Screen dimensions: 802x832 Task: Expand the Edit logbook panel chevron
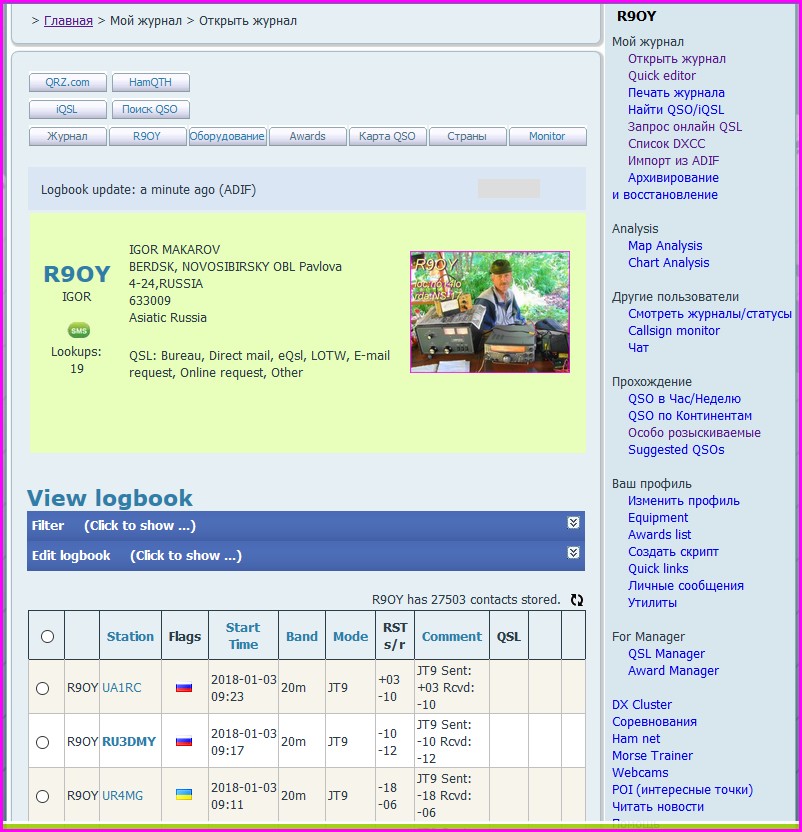tap(573, 553)
